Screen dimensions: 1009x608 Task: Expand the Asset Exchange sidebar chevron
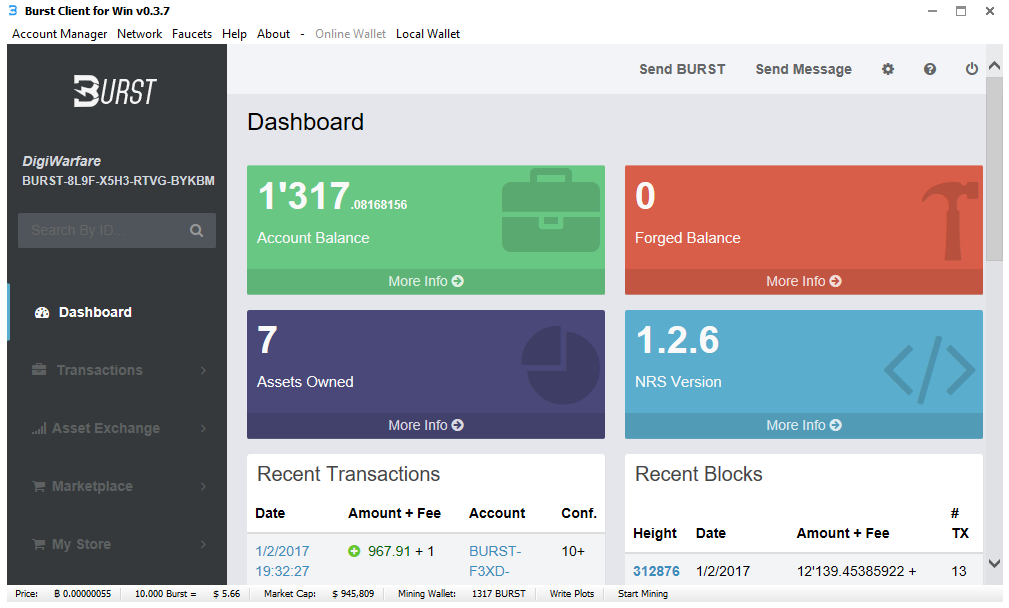point(203,428)
